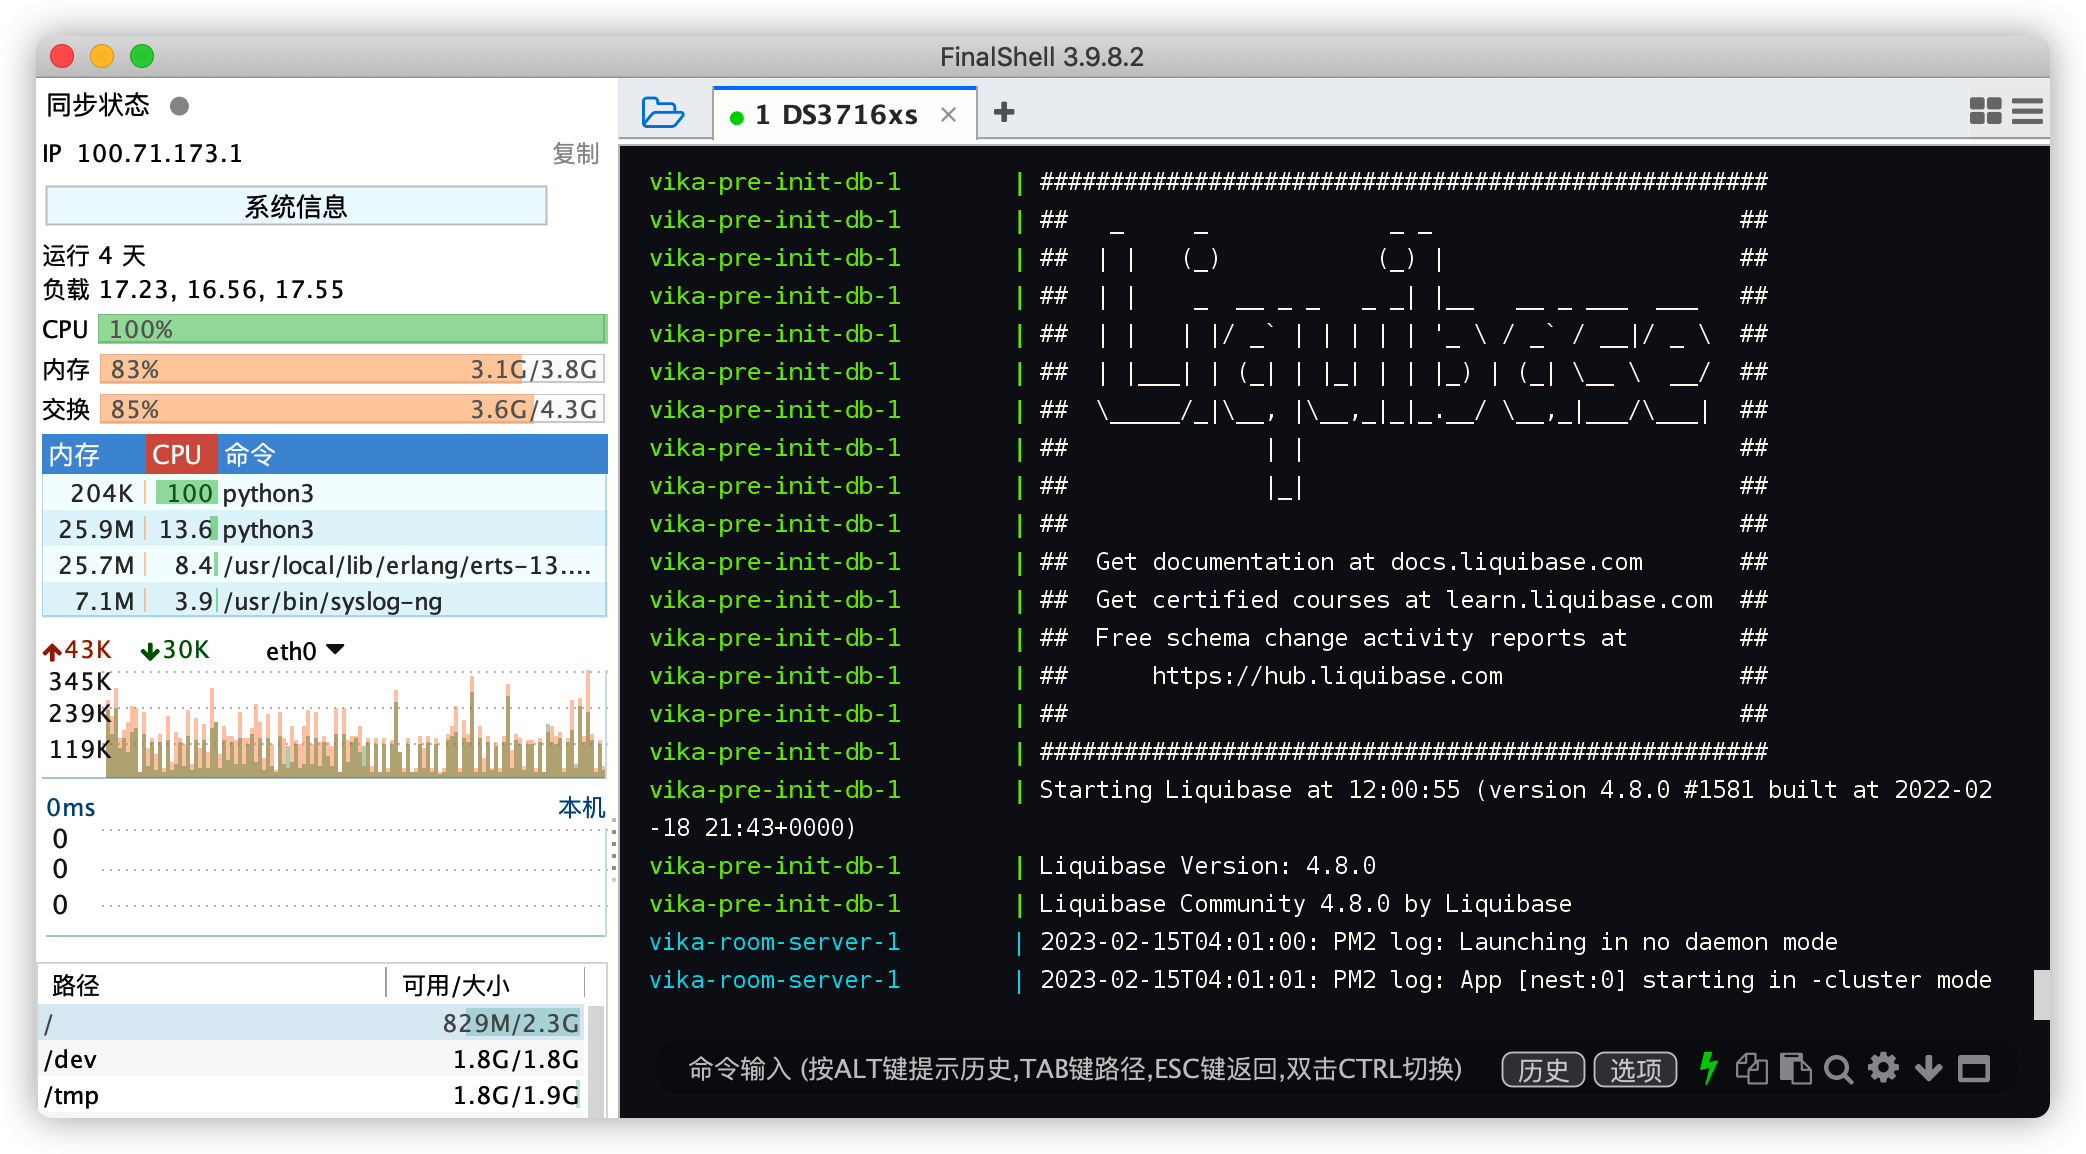Open terminal settings gear icon

click(x=1883, y=1068)
